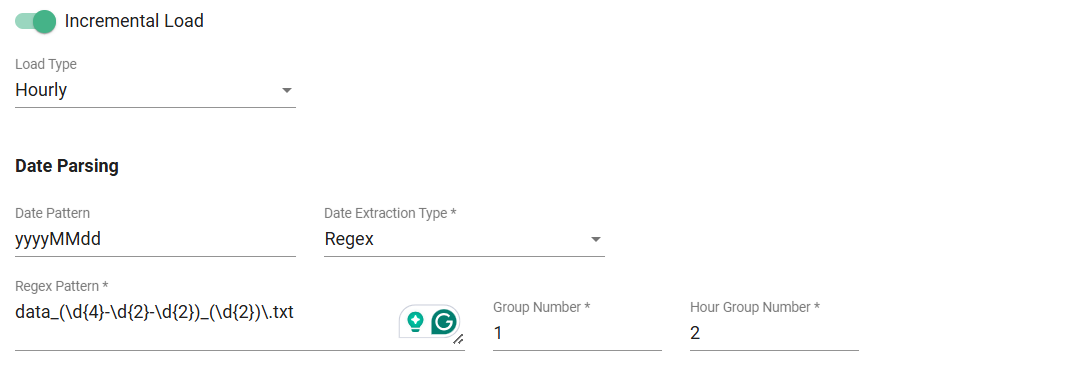Click the Date Pattern field label

[x=52, y=213]
